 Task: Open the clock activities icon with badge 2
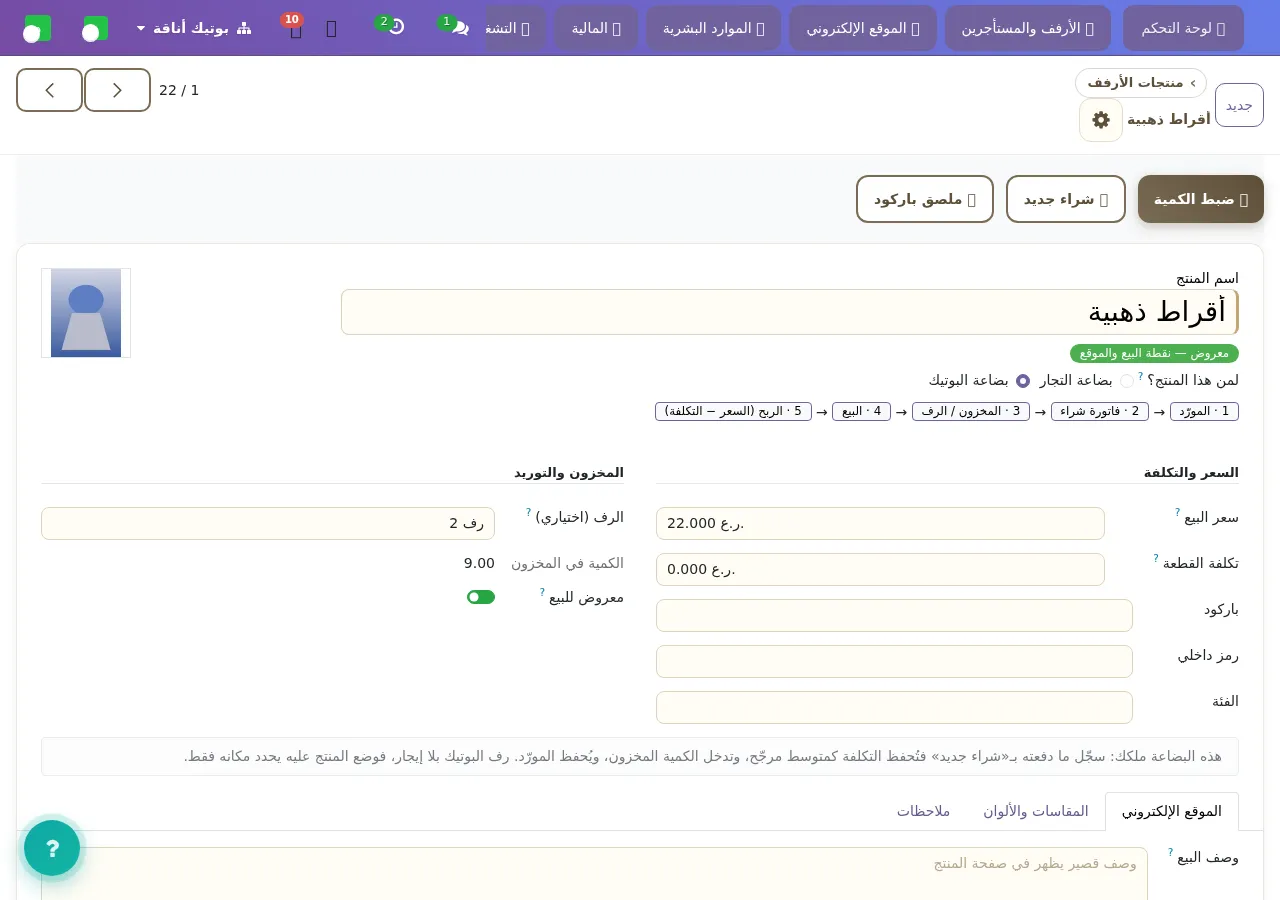[x=395, y=28]
